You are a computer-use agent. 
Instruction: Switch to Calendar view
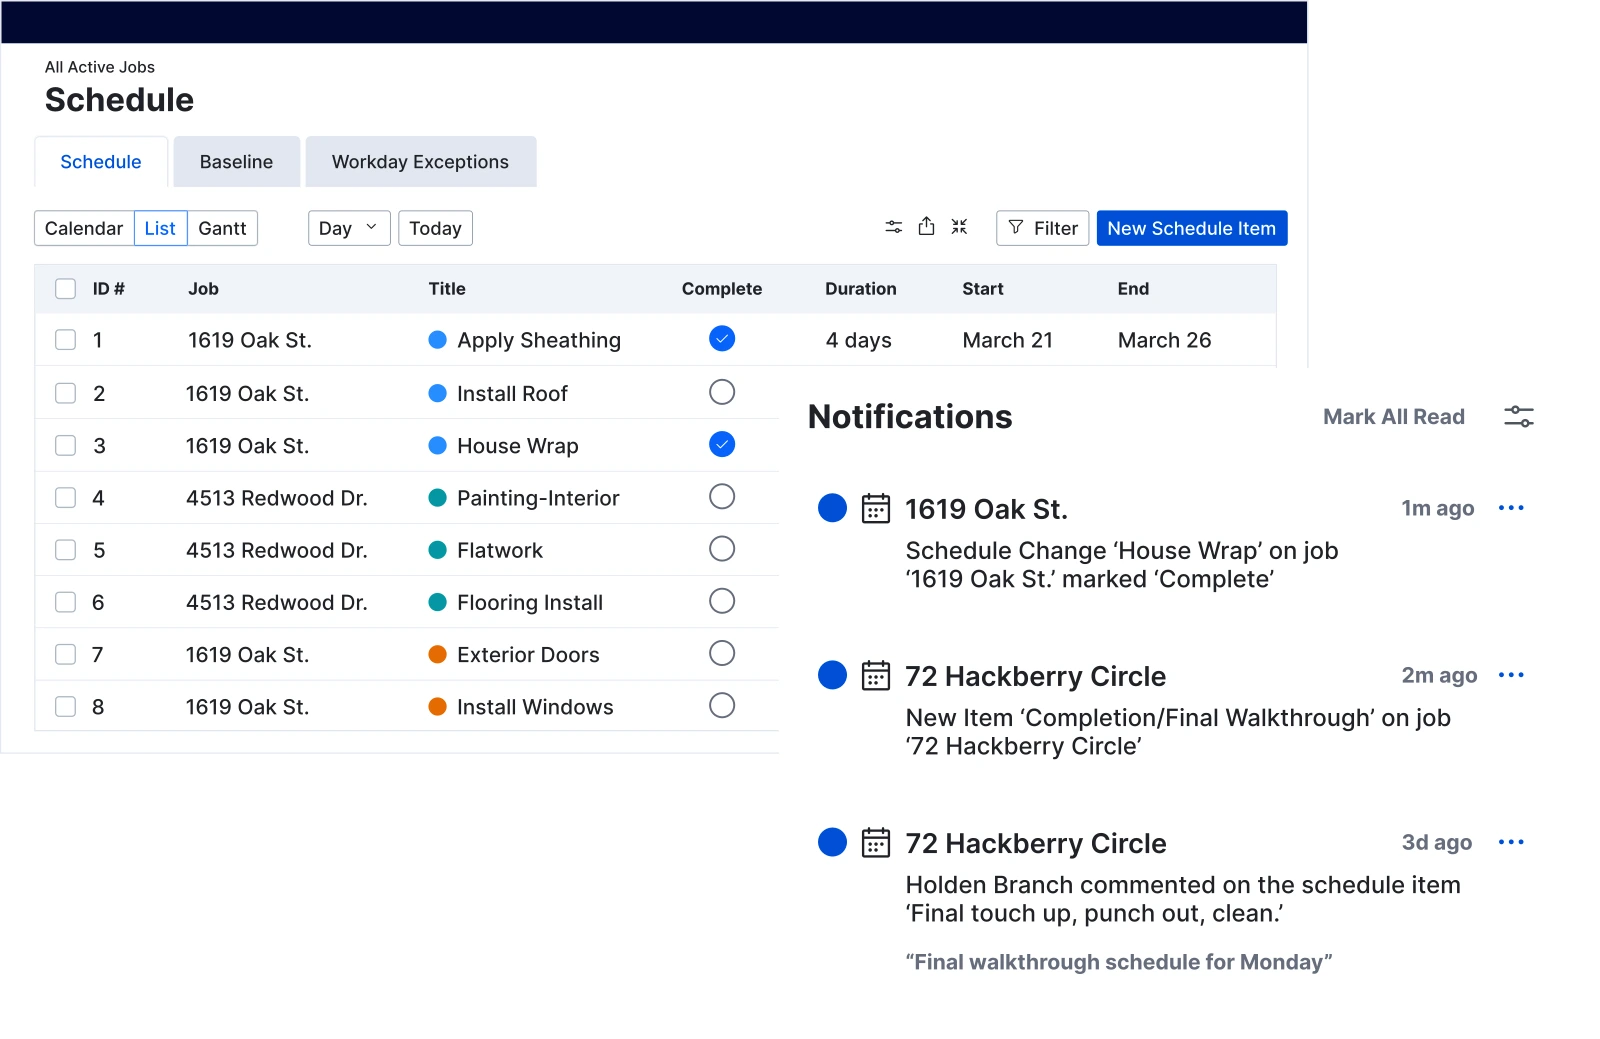84,228
